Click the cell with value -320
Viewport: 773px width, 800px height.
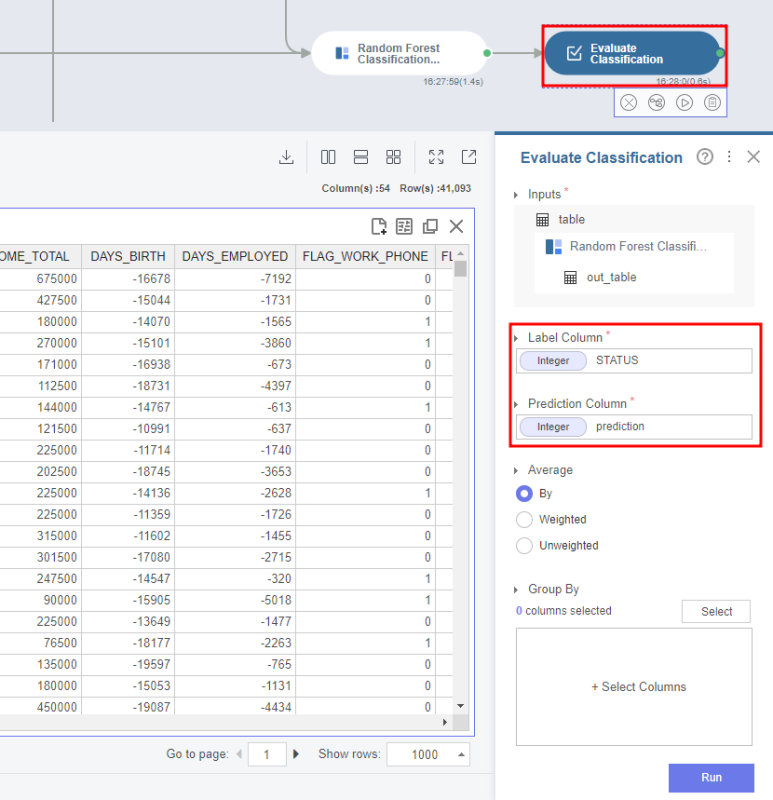click(235, 579)
